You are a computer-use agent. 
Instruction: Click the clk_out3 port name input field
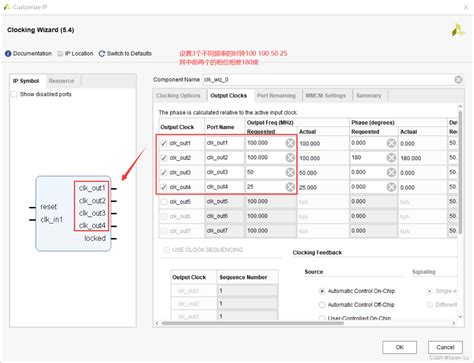(x=224, y=172)
